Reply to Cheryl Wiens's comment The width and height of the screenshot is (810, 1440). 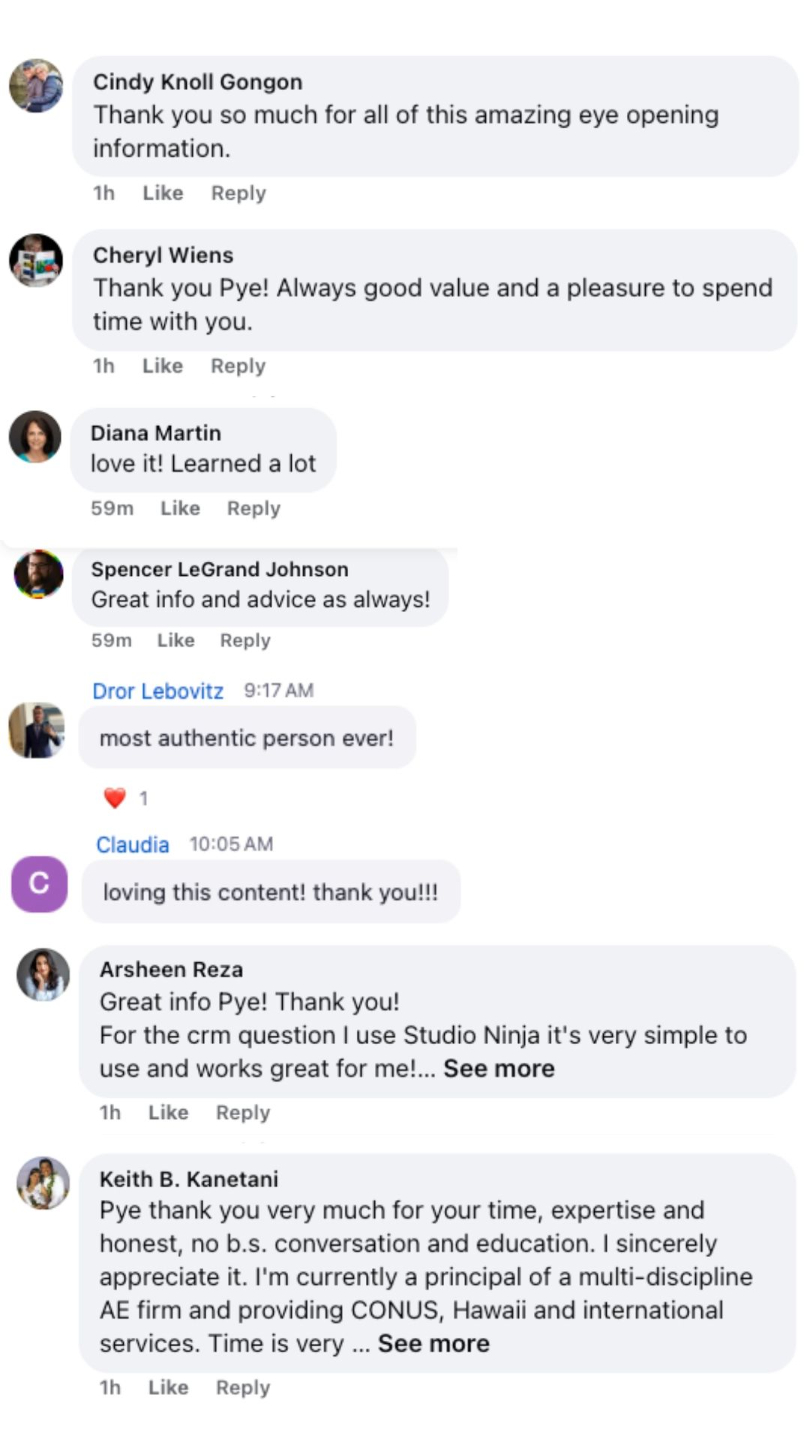(x=238, y=366)
